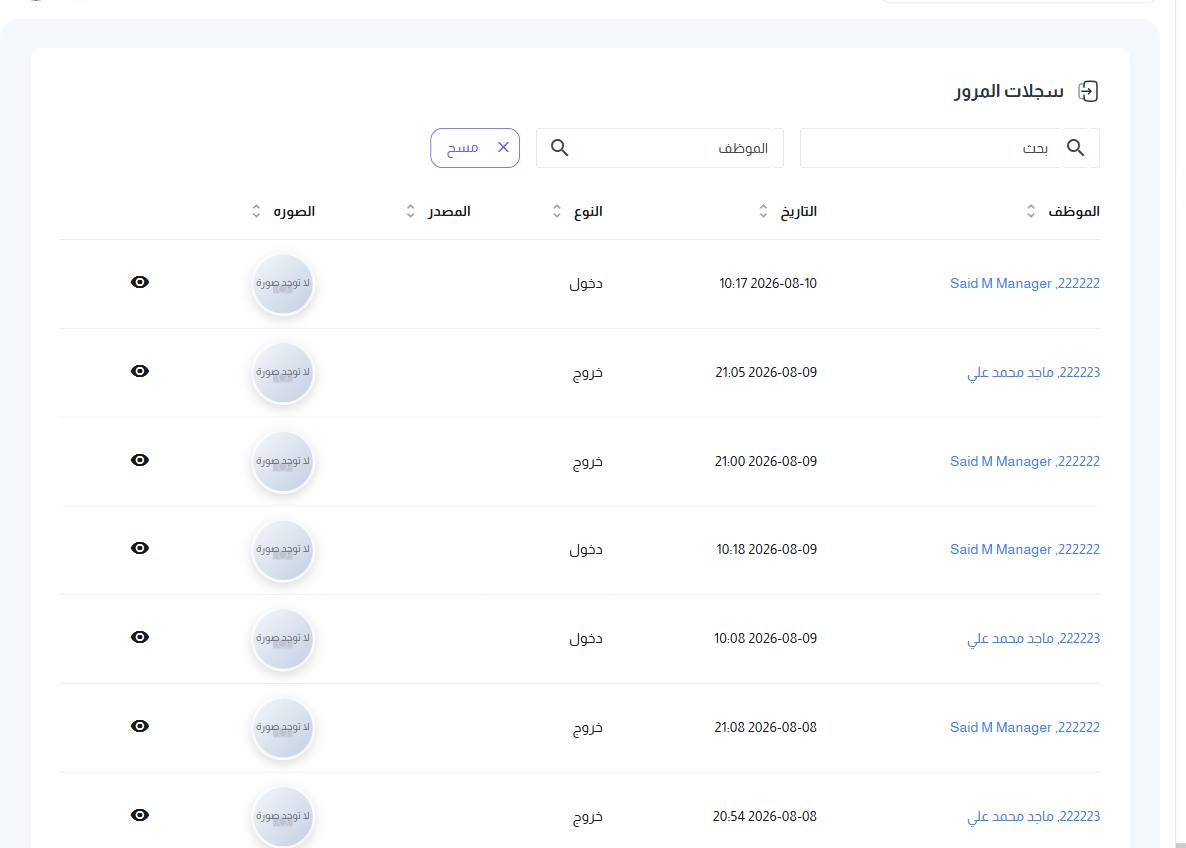Screen dimensions: 1186x848
Task: Sort table by المصدر column arrows
Action: (410, 211)
